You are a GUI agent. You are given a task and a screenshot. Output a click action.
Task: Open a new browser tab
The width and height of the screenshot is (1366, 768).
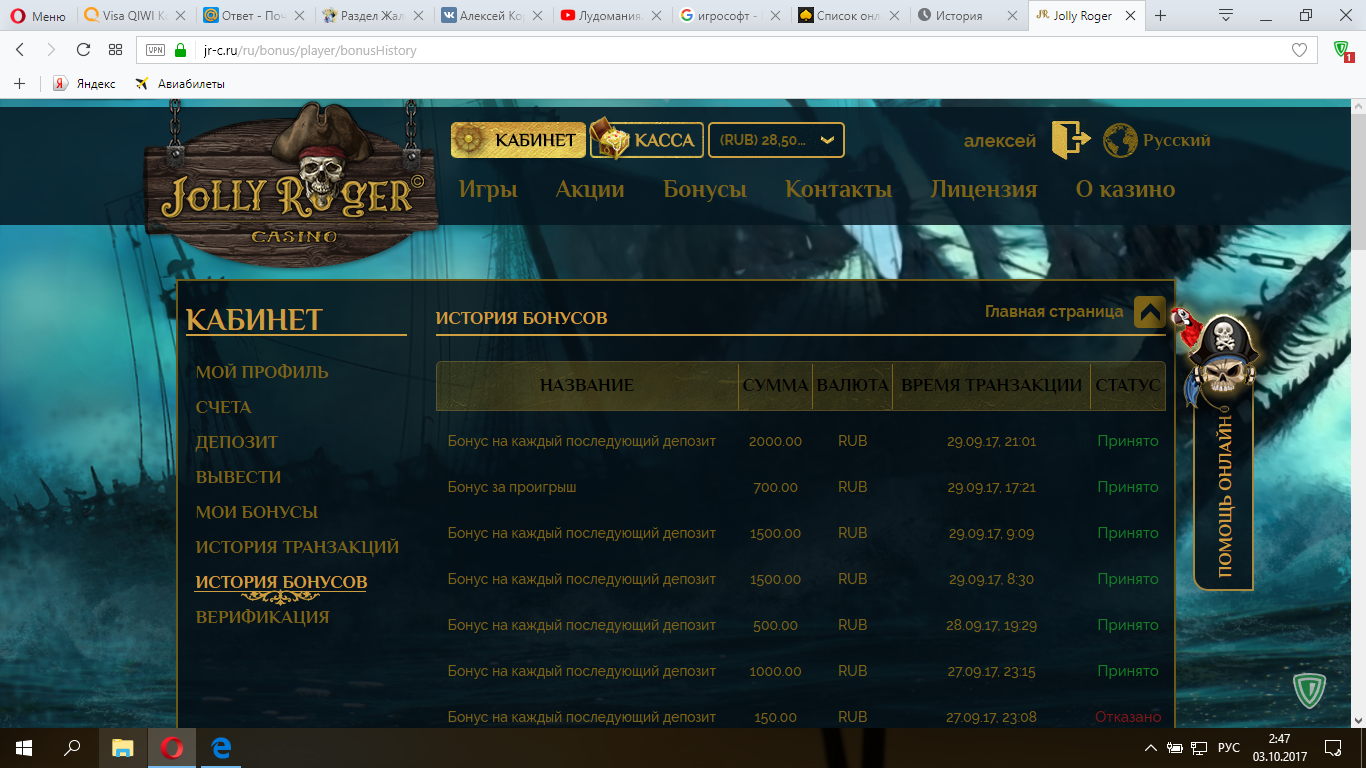coord(1161,16)
